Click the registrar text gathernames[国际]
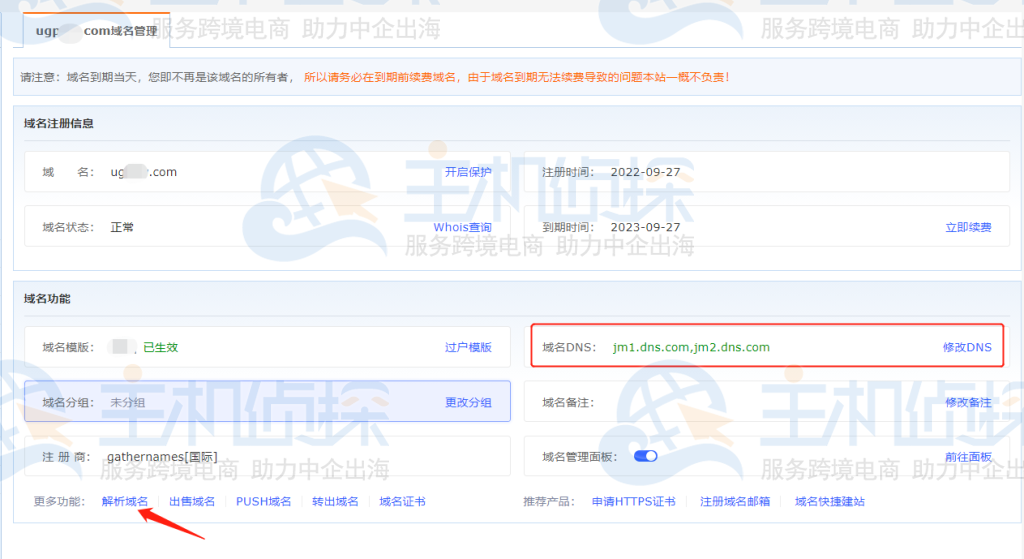The height and width of the screenshot is (559, 1024). [x=162, y=456]
